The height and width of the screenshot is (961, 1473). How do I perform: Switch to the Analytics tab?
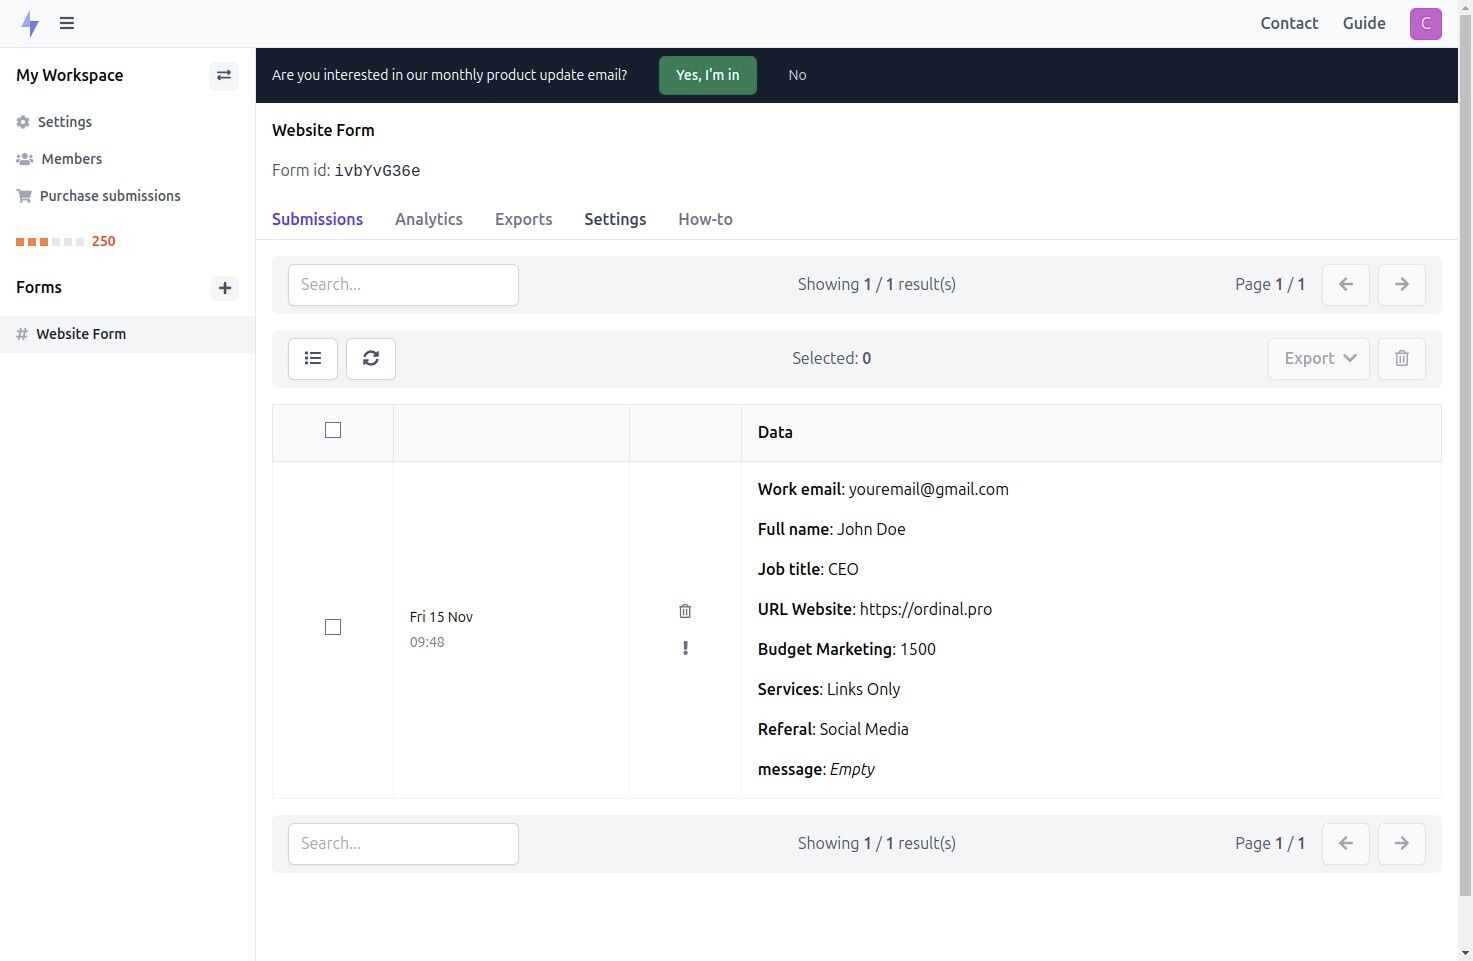tap(428, 219)
